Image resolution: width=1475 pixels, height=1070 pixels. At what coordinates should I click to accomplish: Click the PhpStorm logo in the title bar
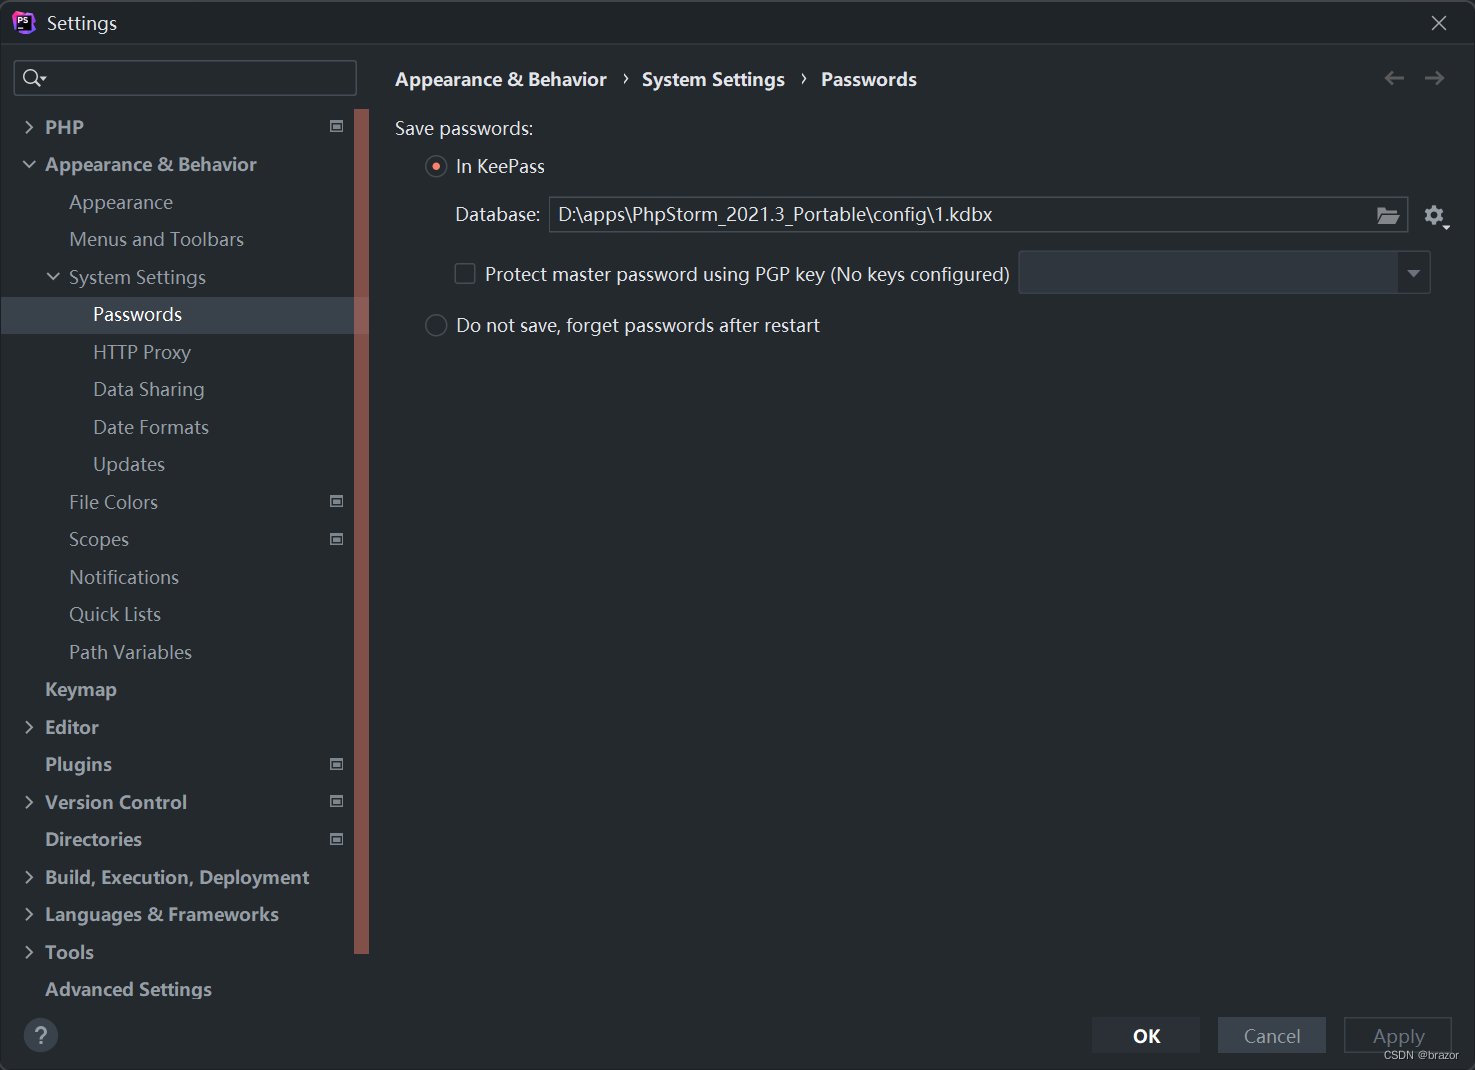(x=24, y=23)
